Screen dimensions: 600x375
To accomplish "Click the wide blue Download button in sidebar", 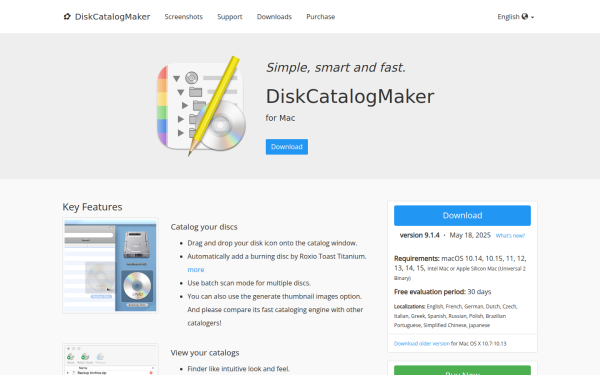I will pyautogui.click(x=462, y=215).
